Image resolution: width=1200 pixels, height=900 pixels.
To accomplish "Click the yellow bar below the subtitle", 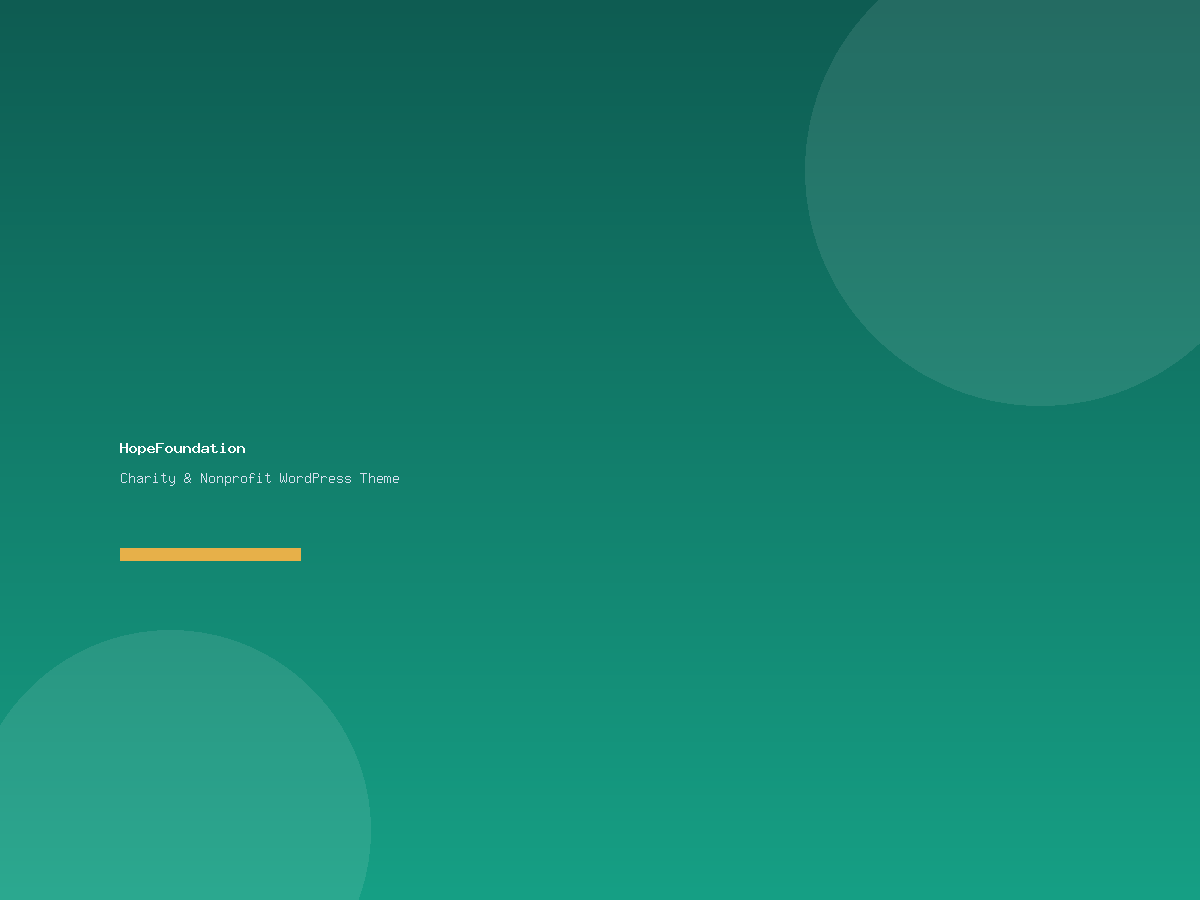I will [210, 554].
